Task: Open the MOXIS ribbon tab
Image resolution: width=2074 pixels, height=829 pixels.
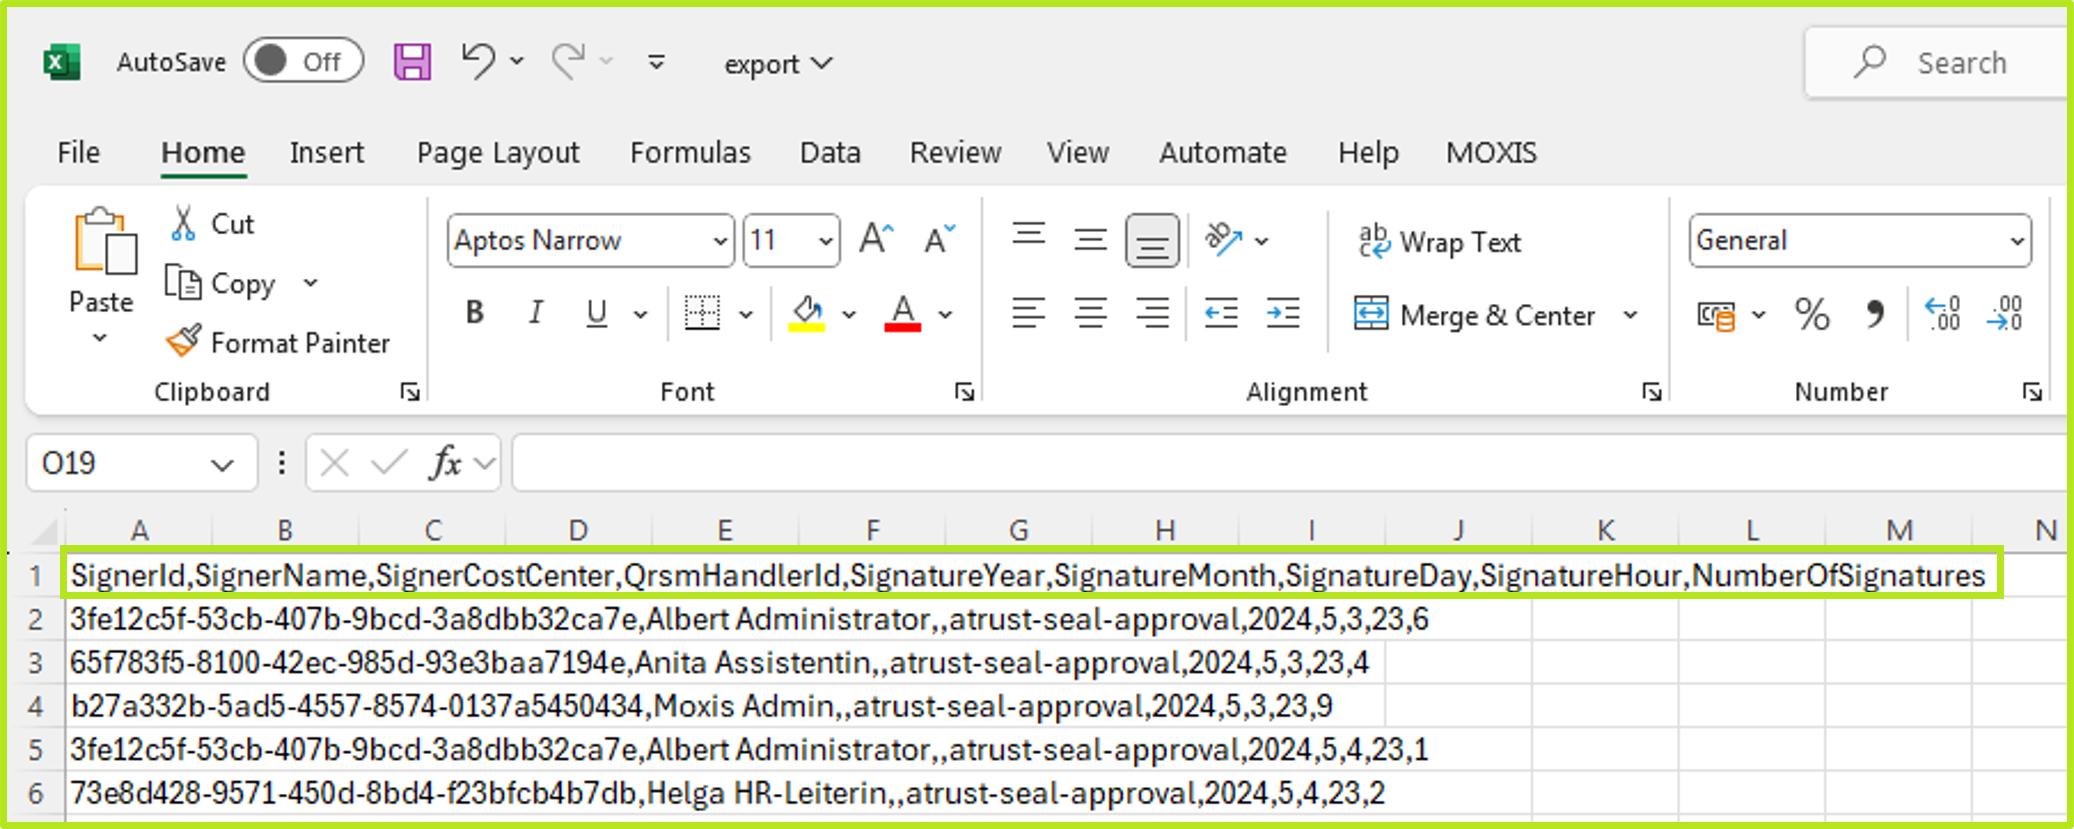Action: click(1490, 152)
